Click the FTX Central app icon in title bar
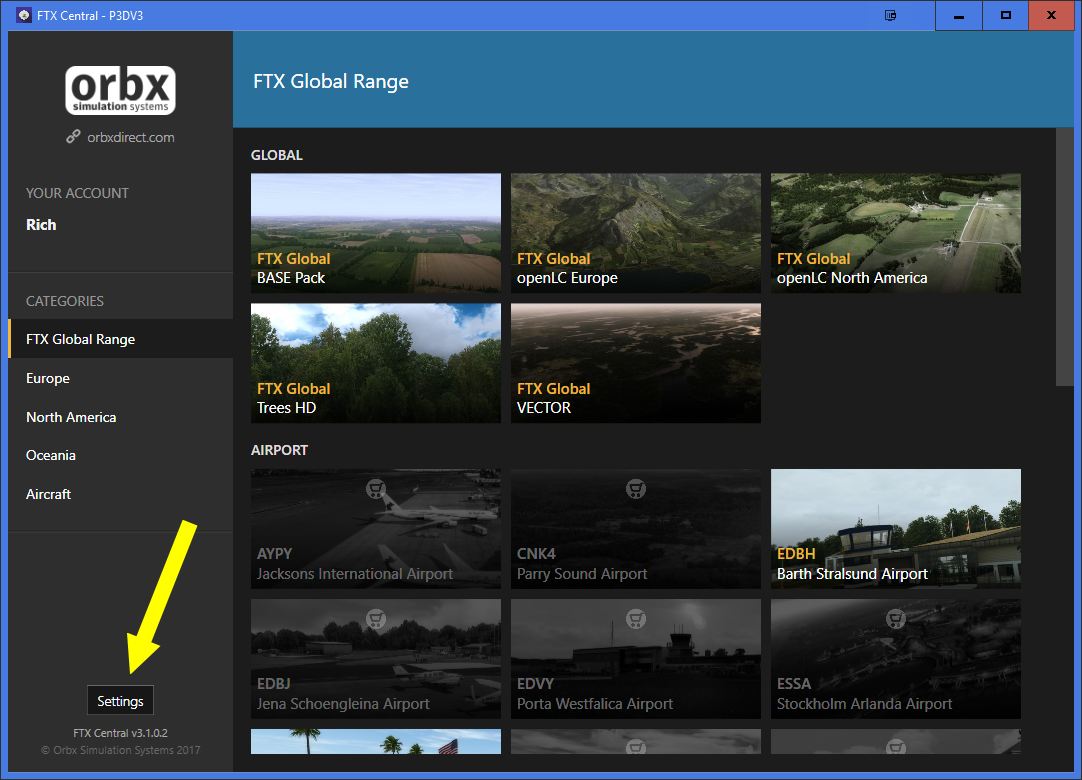This screenshot has width=1082, height=780. [x=24, y=15]
